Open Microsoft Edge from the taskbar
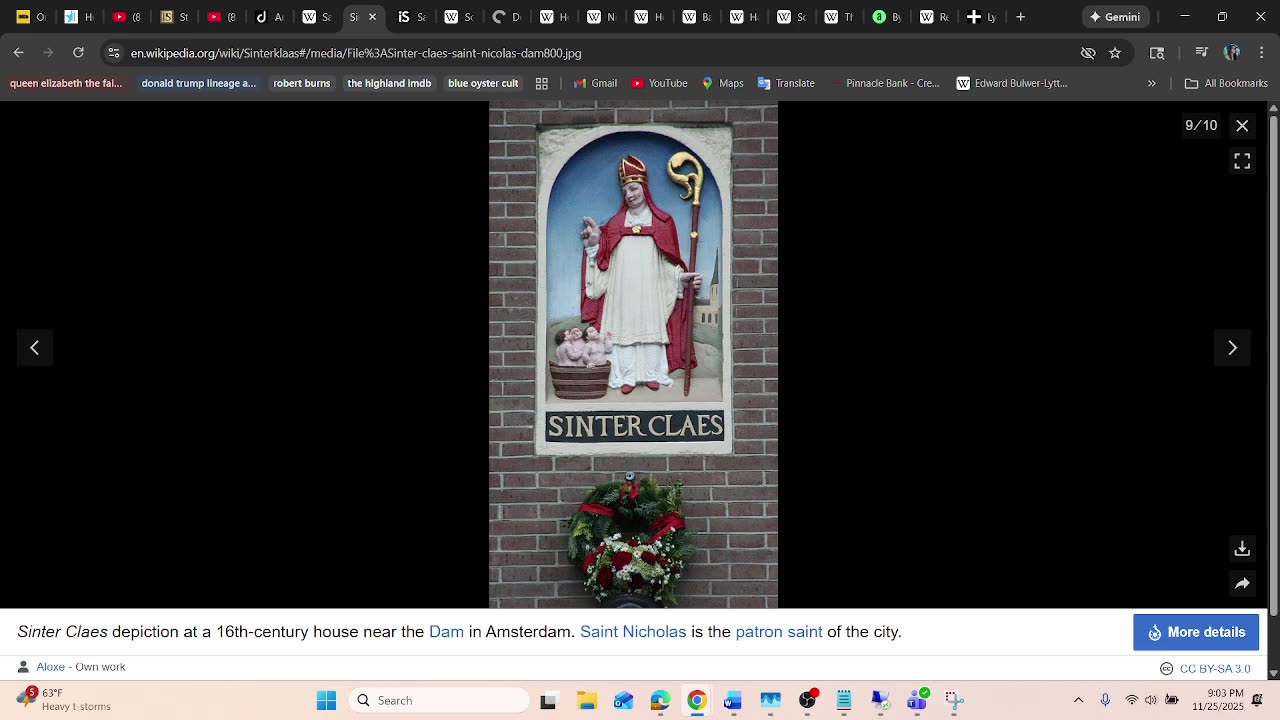The height and width of the screenshot is (720, 1280). pos(660,700)
